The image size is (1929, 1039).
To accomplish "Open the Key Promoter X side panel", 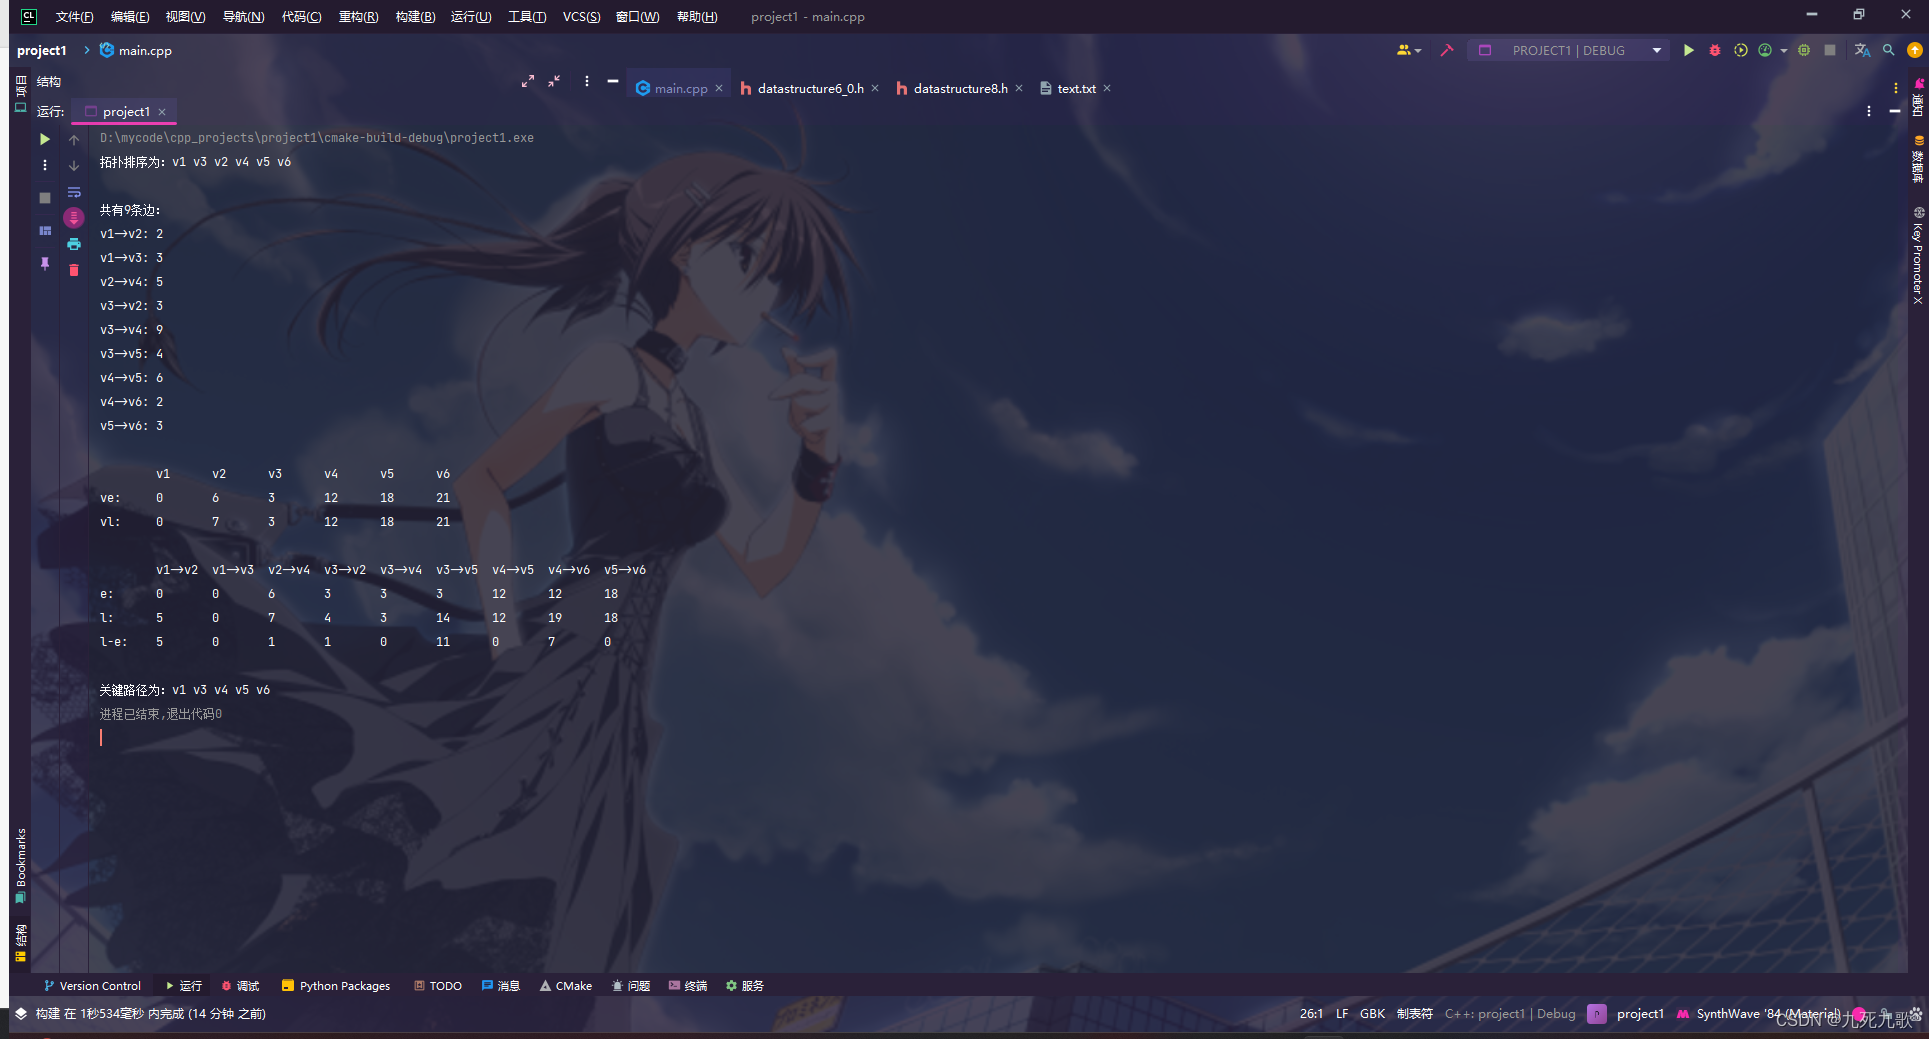I will (x=1917, y=257).
